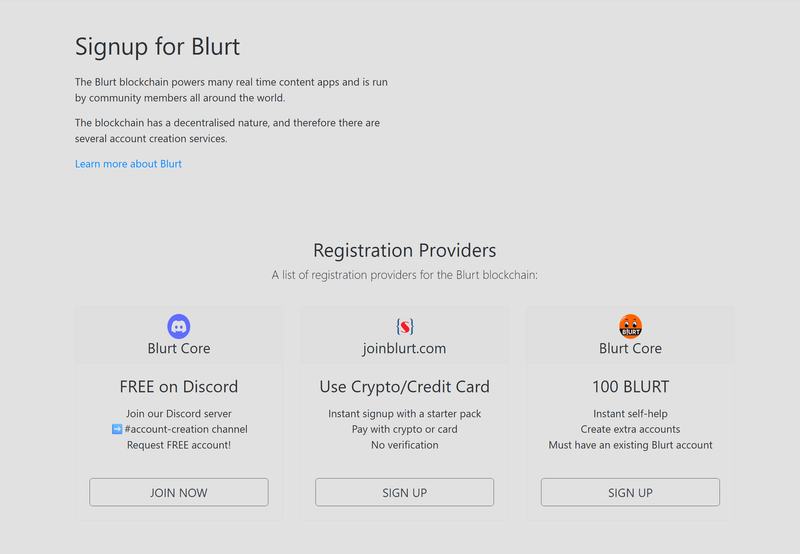Image resolution: width=800 pixels, height=554 pixels.
Task: Click the joinblurt.com bracket logo icon
Action: point(405,326)
